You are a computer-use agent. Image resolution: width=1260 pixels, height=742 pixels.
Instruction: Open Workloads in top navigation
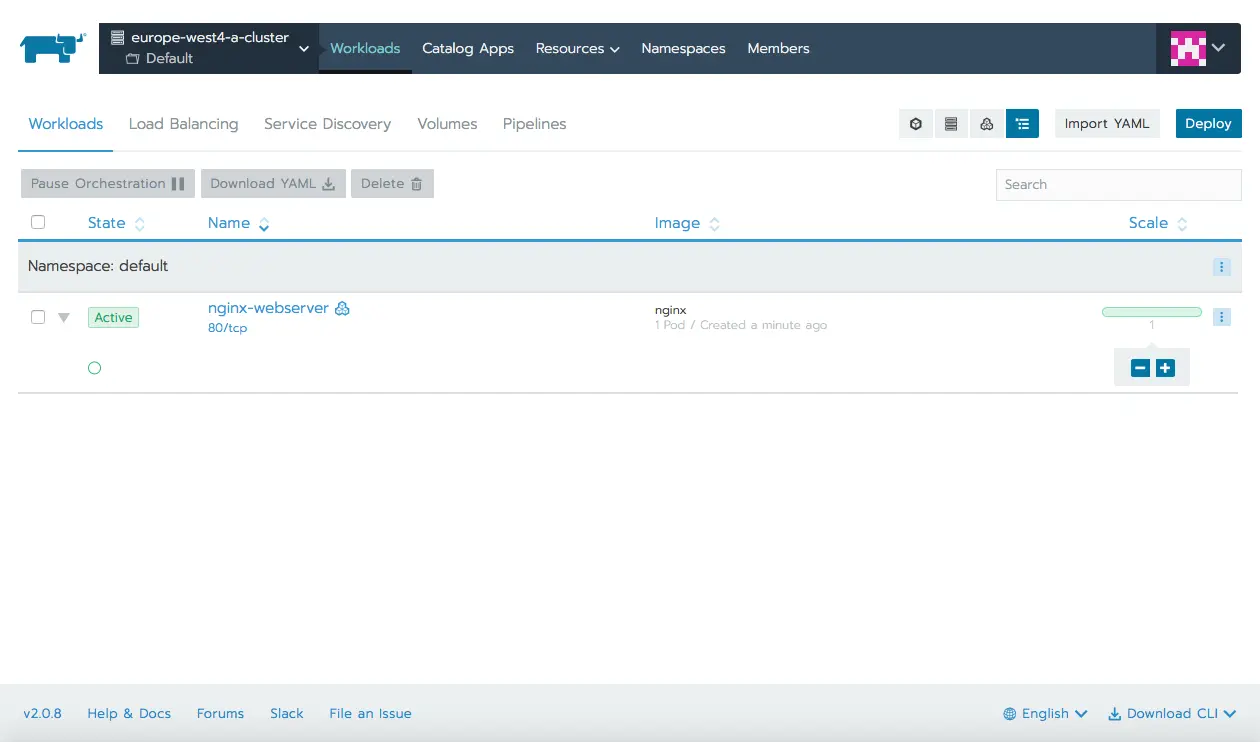[365, 48]
